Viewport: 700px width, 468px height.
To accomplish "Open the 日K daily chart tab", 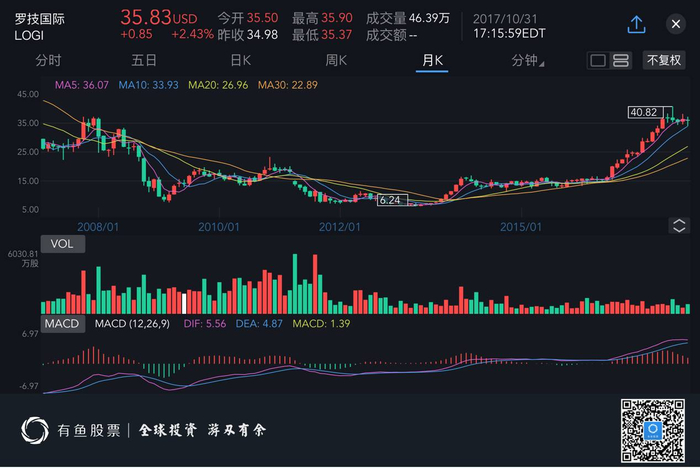I will pos(240,61).
